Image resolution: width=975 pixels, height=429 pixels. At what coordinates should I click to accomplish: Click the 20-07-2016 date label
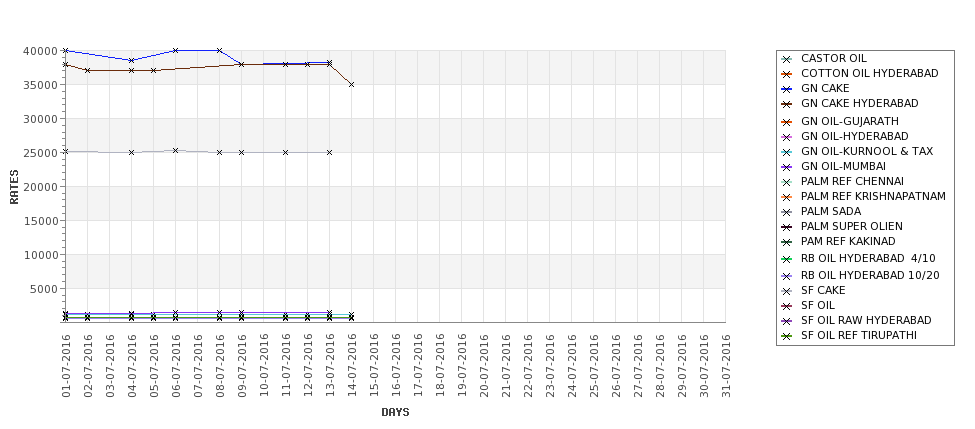click(484, 366)
